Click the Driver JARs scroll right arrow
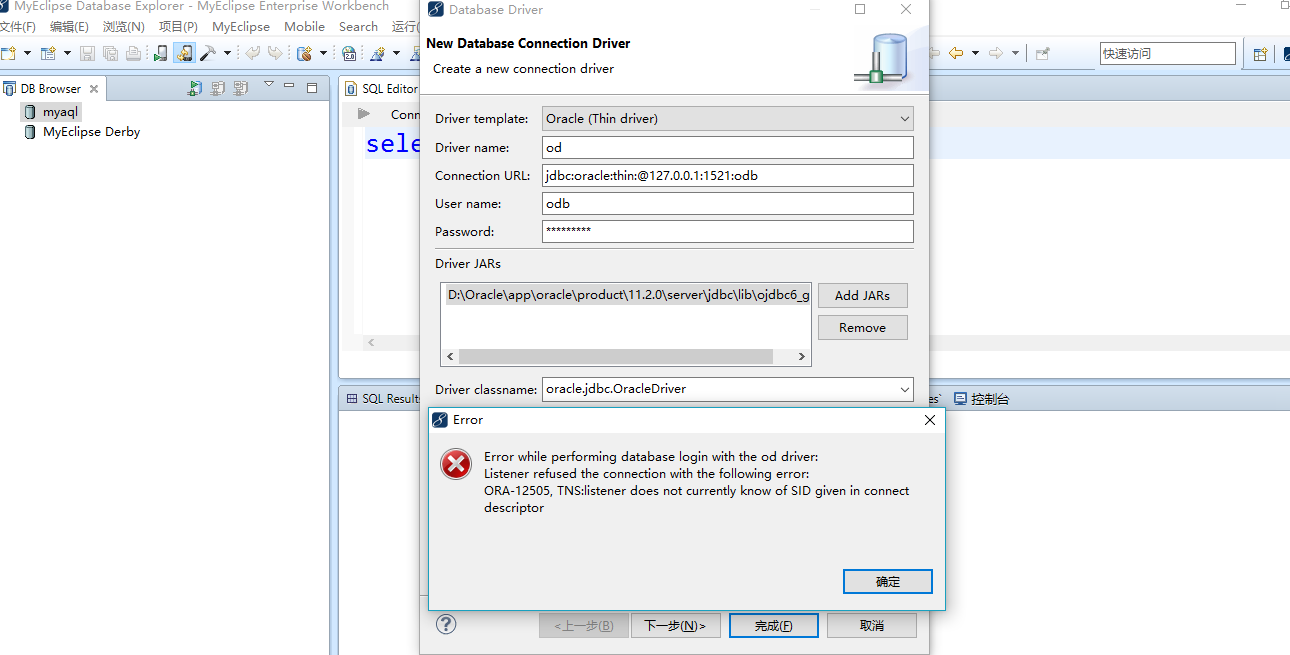The height and width of the screenshot is (655, 1290). [802, 356]
